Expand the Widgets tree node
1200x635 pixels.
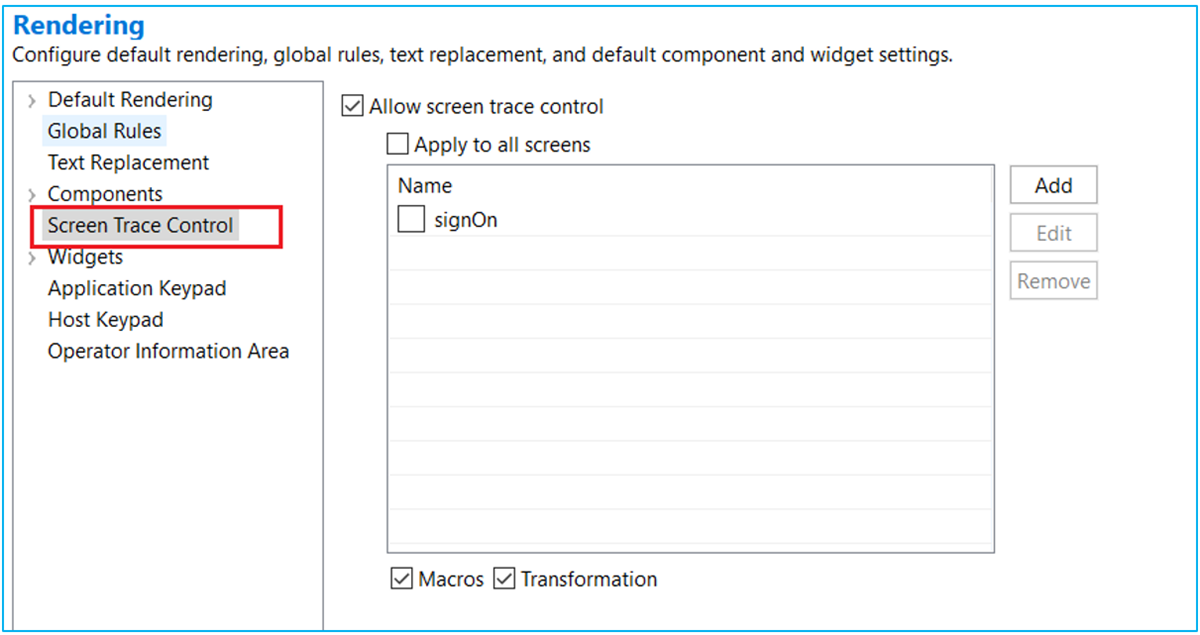click(x=32, y=258)
